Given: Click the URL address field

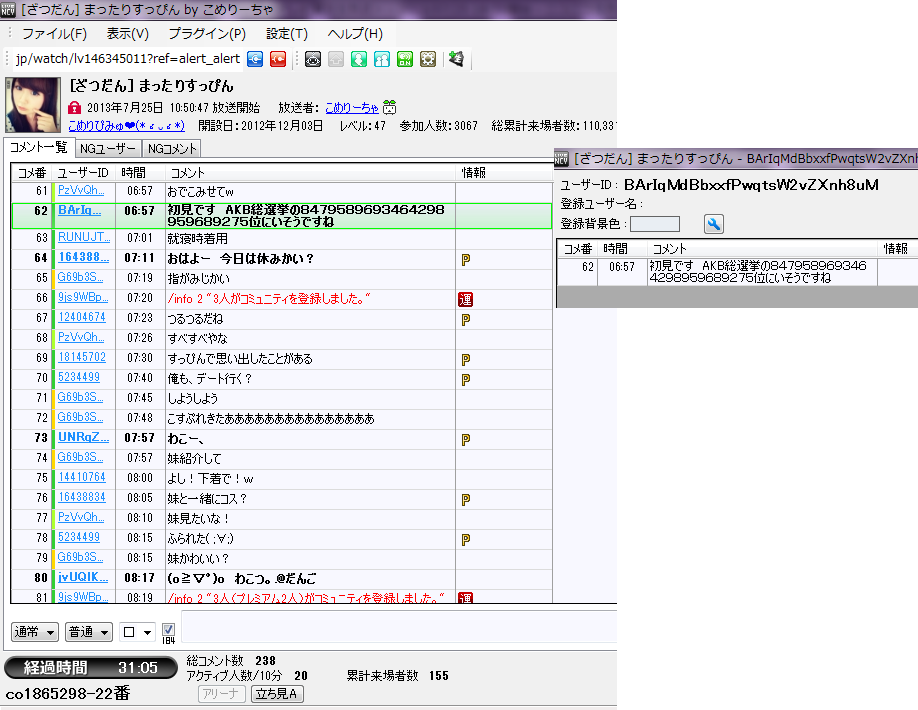Looking at the screenshot, I should (128, 59).
